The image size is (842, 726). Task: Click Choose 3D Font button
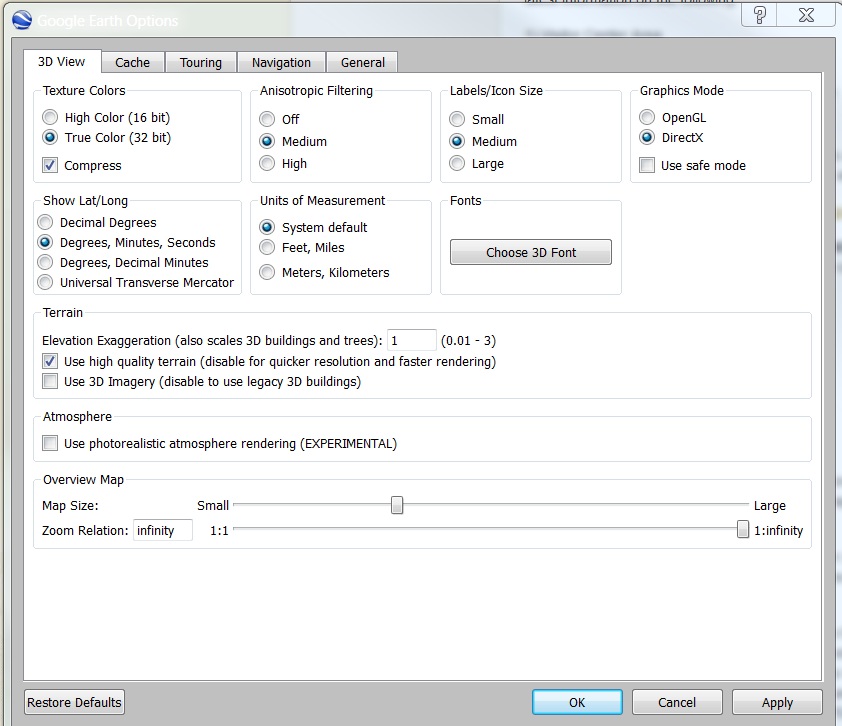[531, 252]
